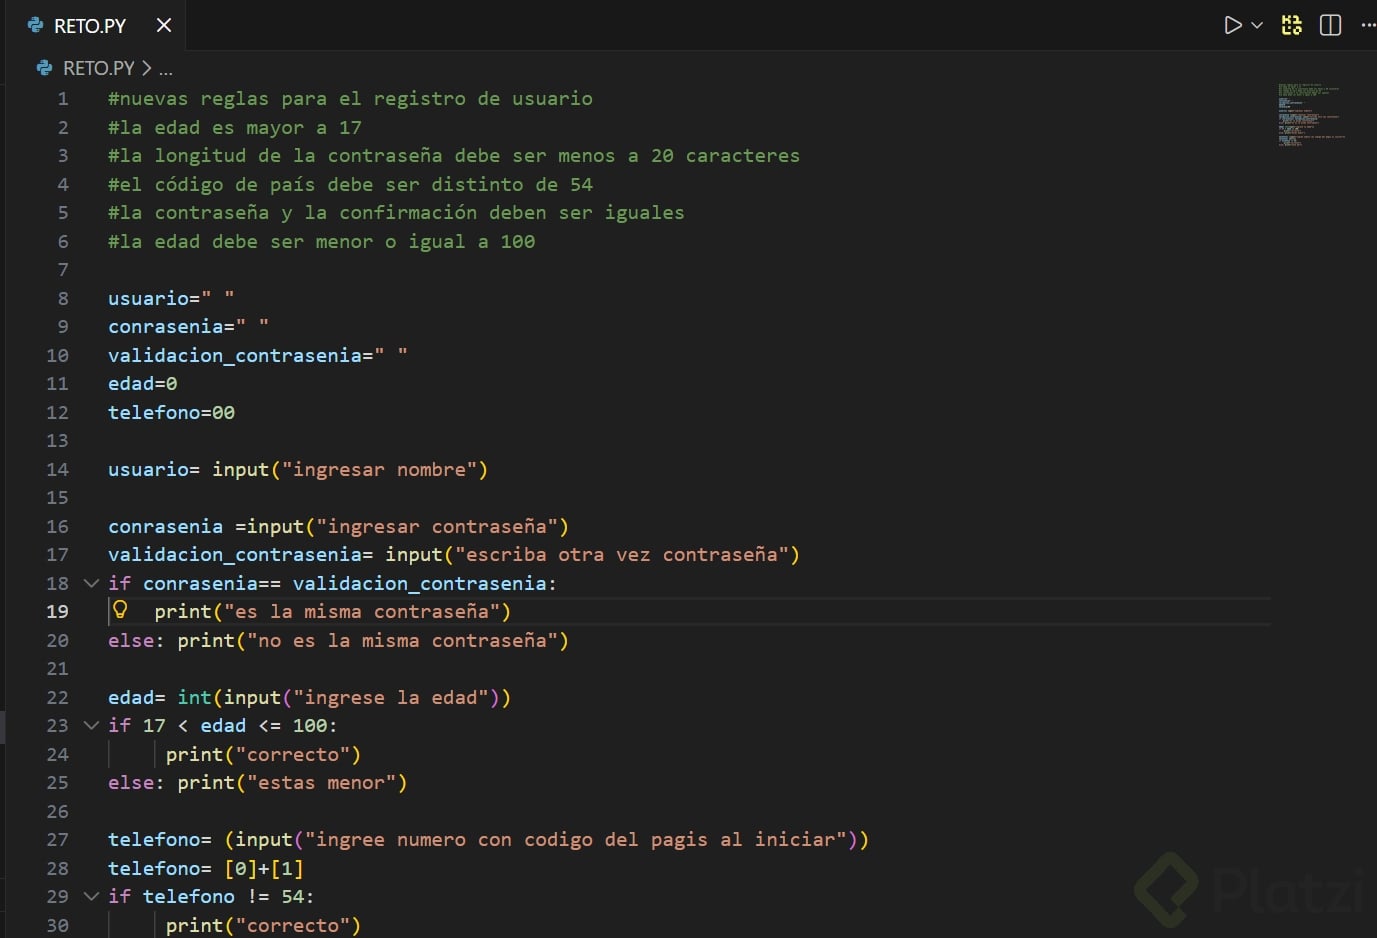Open the RETO.PY breadcrumb path item

[98, 68]
